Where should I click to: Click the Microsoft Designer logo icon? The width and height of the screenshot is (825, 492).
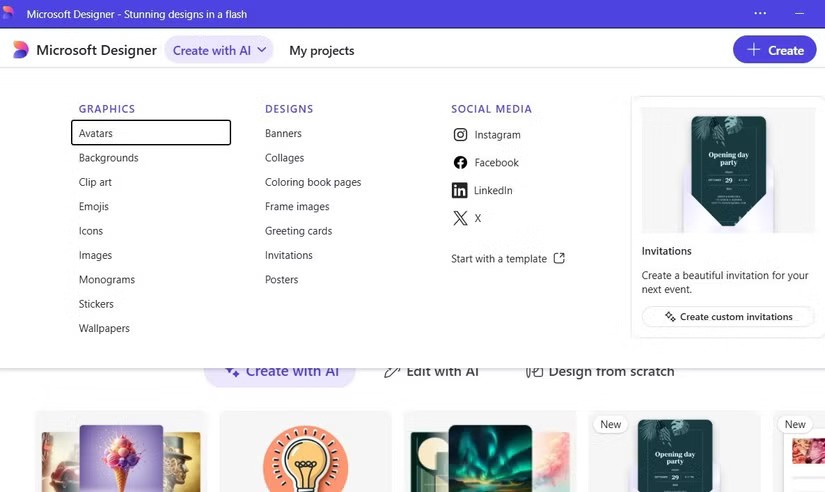pos(21,50)
